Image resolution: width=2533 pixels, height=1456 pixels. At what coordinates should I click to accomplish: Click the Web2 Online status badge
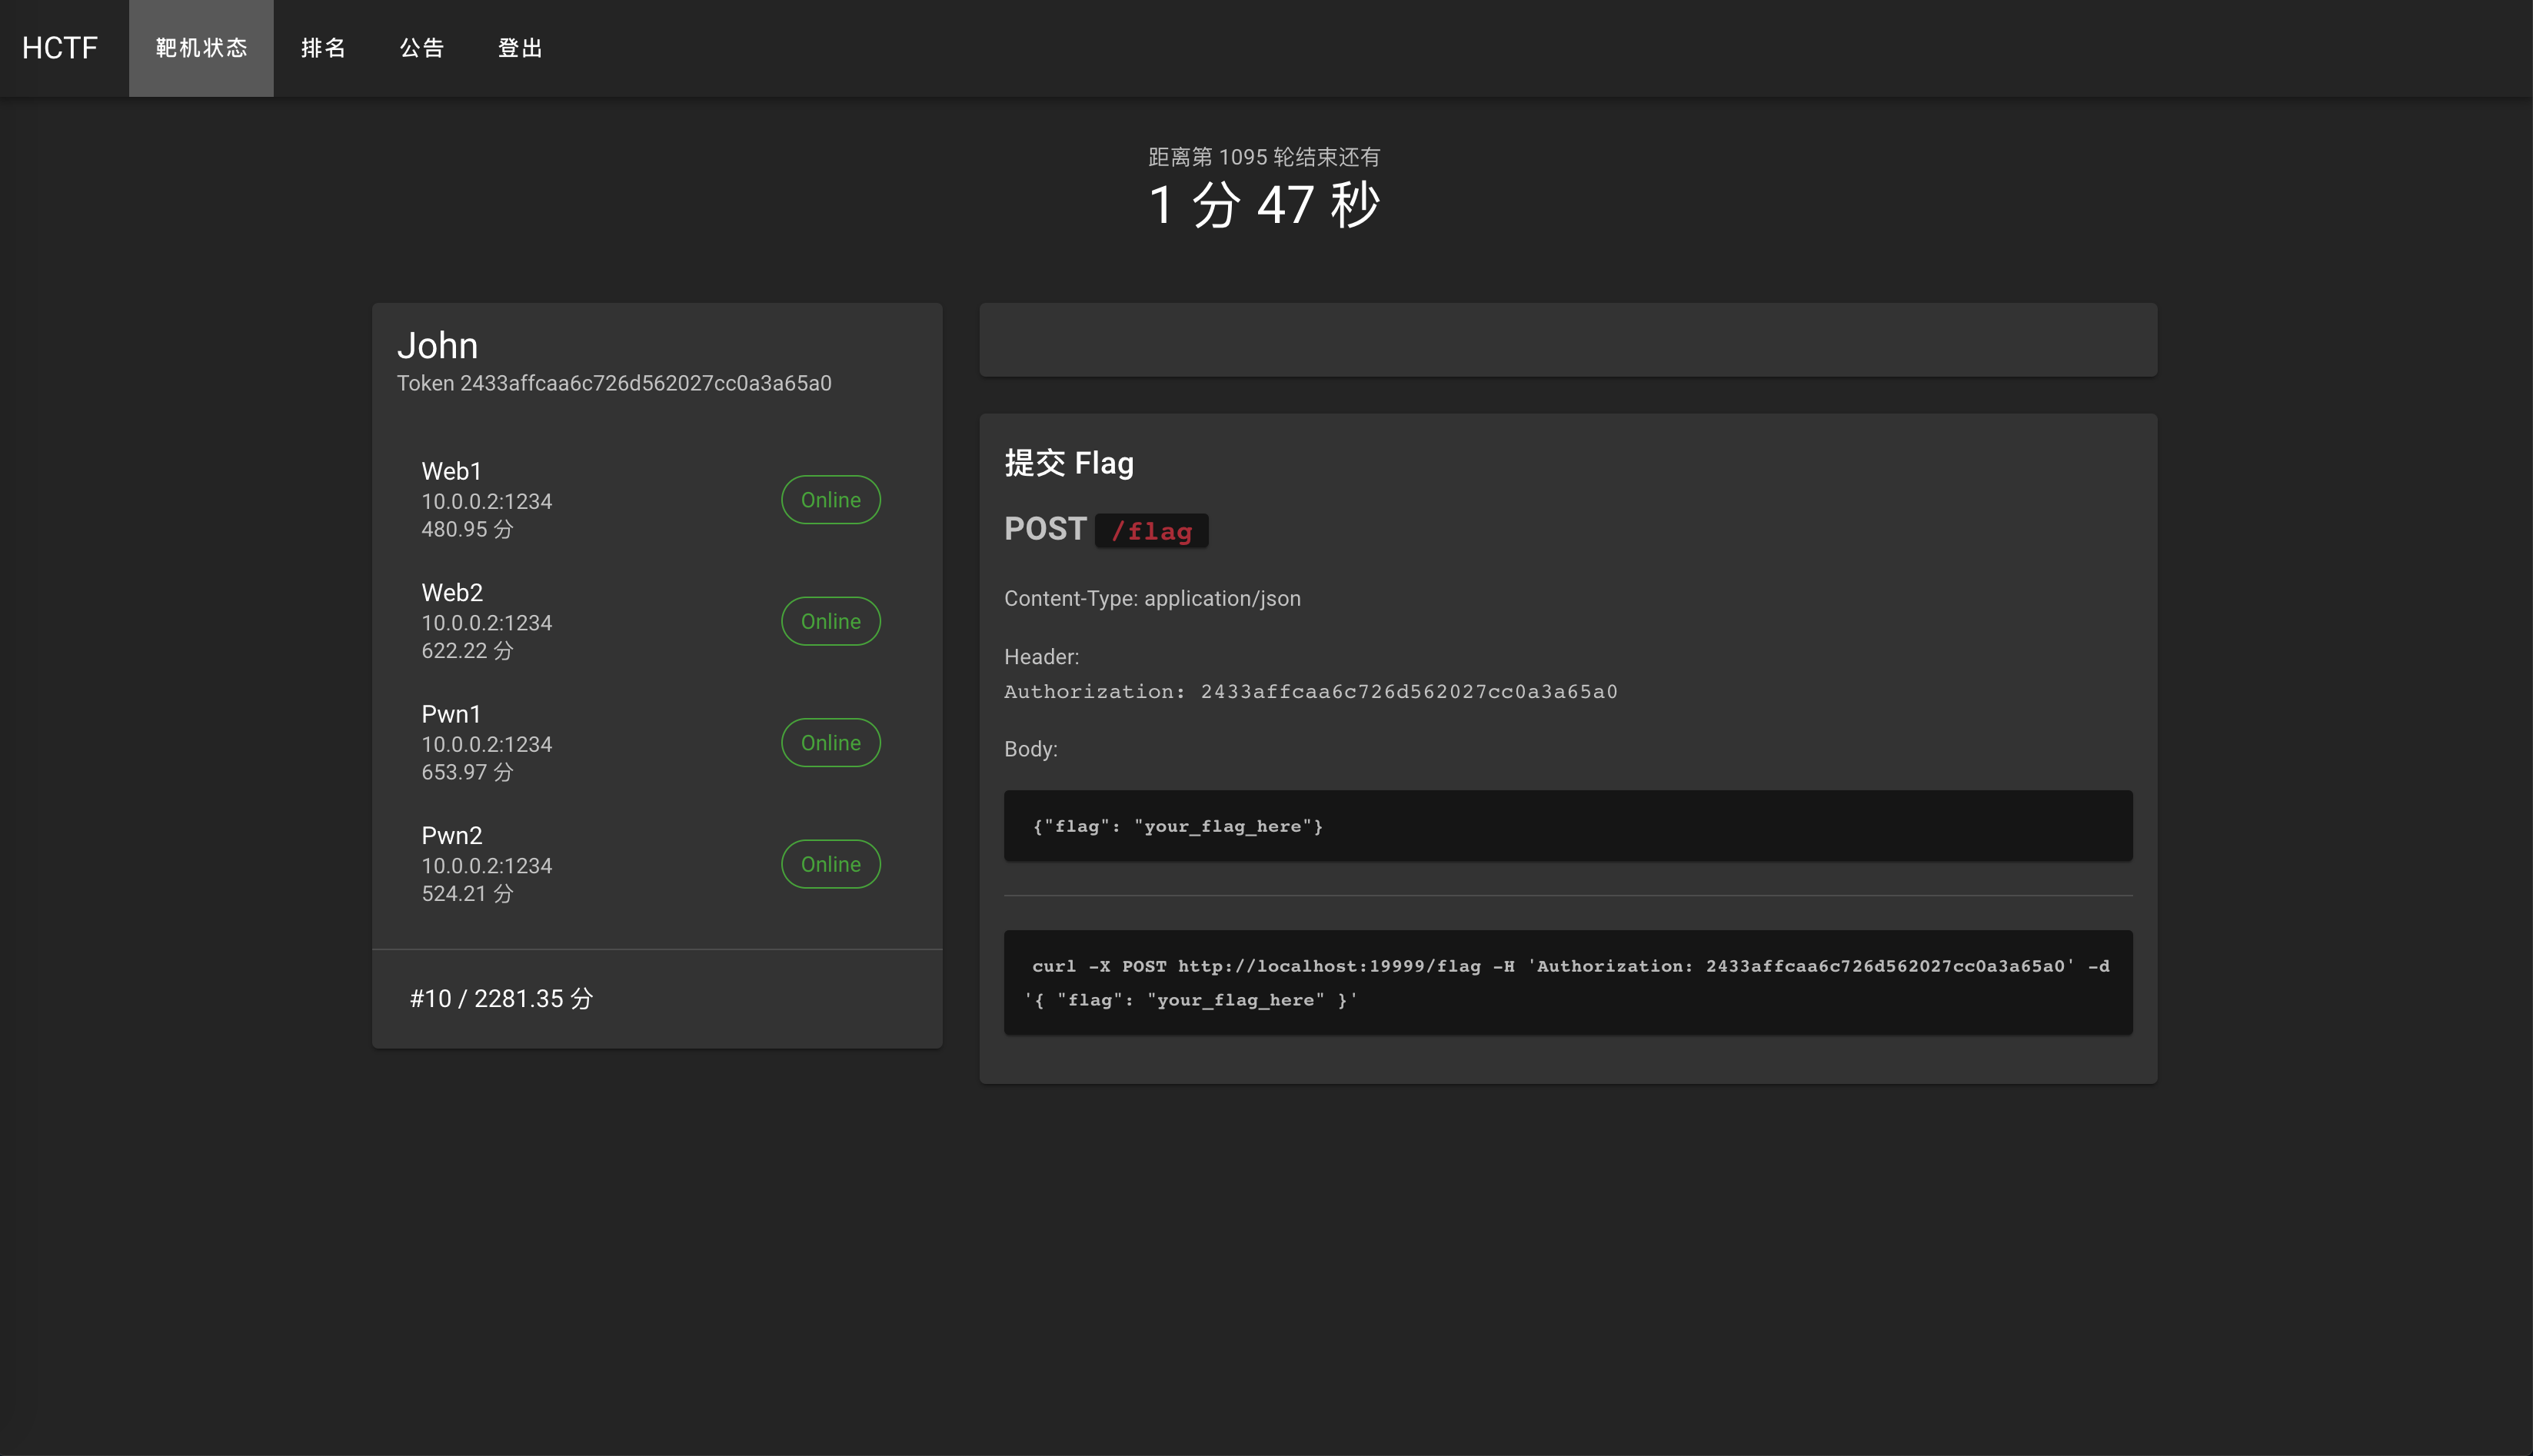[x=830, y=621]
